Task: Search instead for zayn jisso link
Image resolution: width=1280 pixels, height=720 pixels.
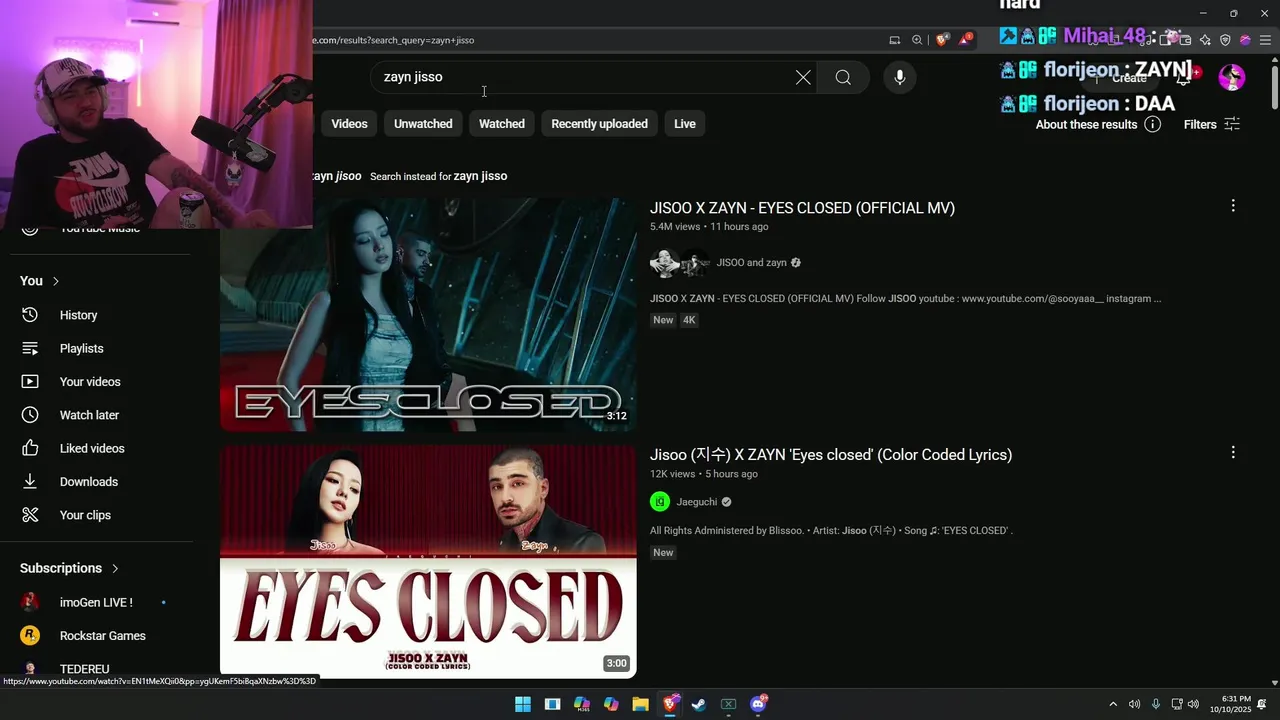Action: (x=480, y=176)
